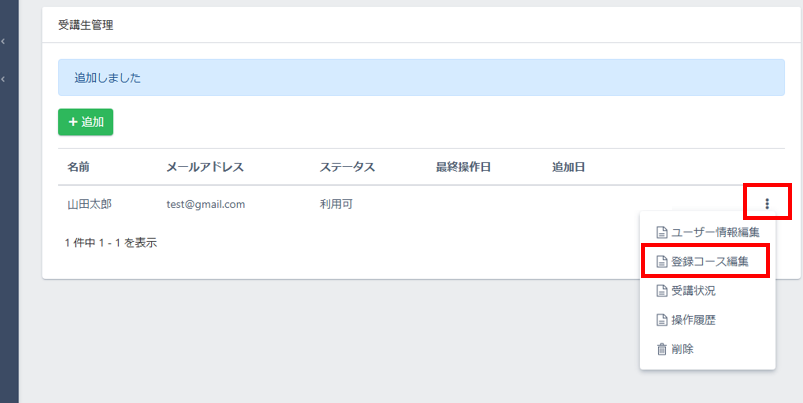Click the メールアドレス column header
803x403 pixels.
click(x=205, y=167)
